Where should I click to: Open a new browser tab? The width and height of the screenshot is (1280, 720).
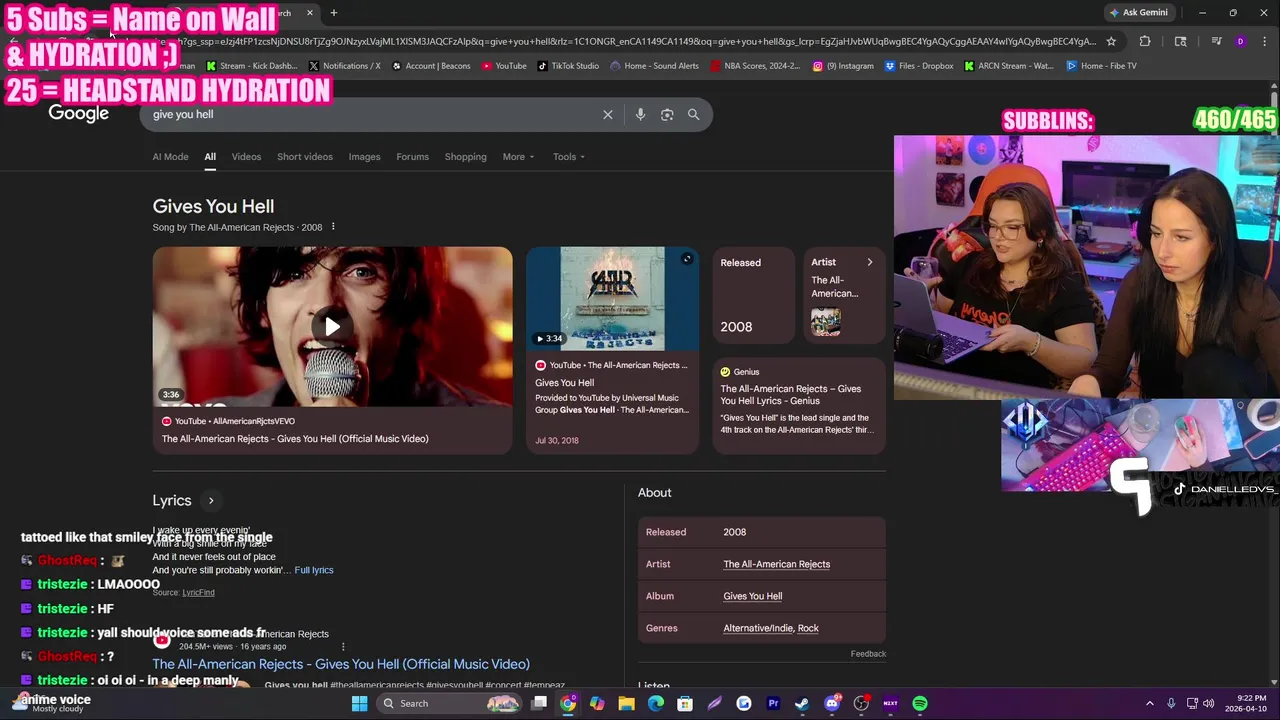coord(334,13)
